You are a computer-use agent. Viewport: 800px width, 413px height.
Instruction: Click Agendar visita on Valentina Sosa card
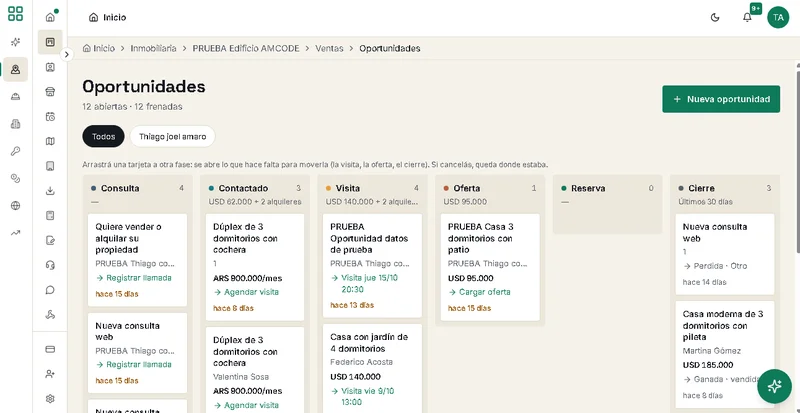pos(246,405)
